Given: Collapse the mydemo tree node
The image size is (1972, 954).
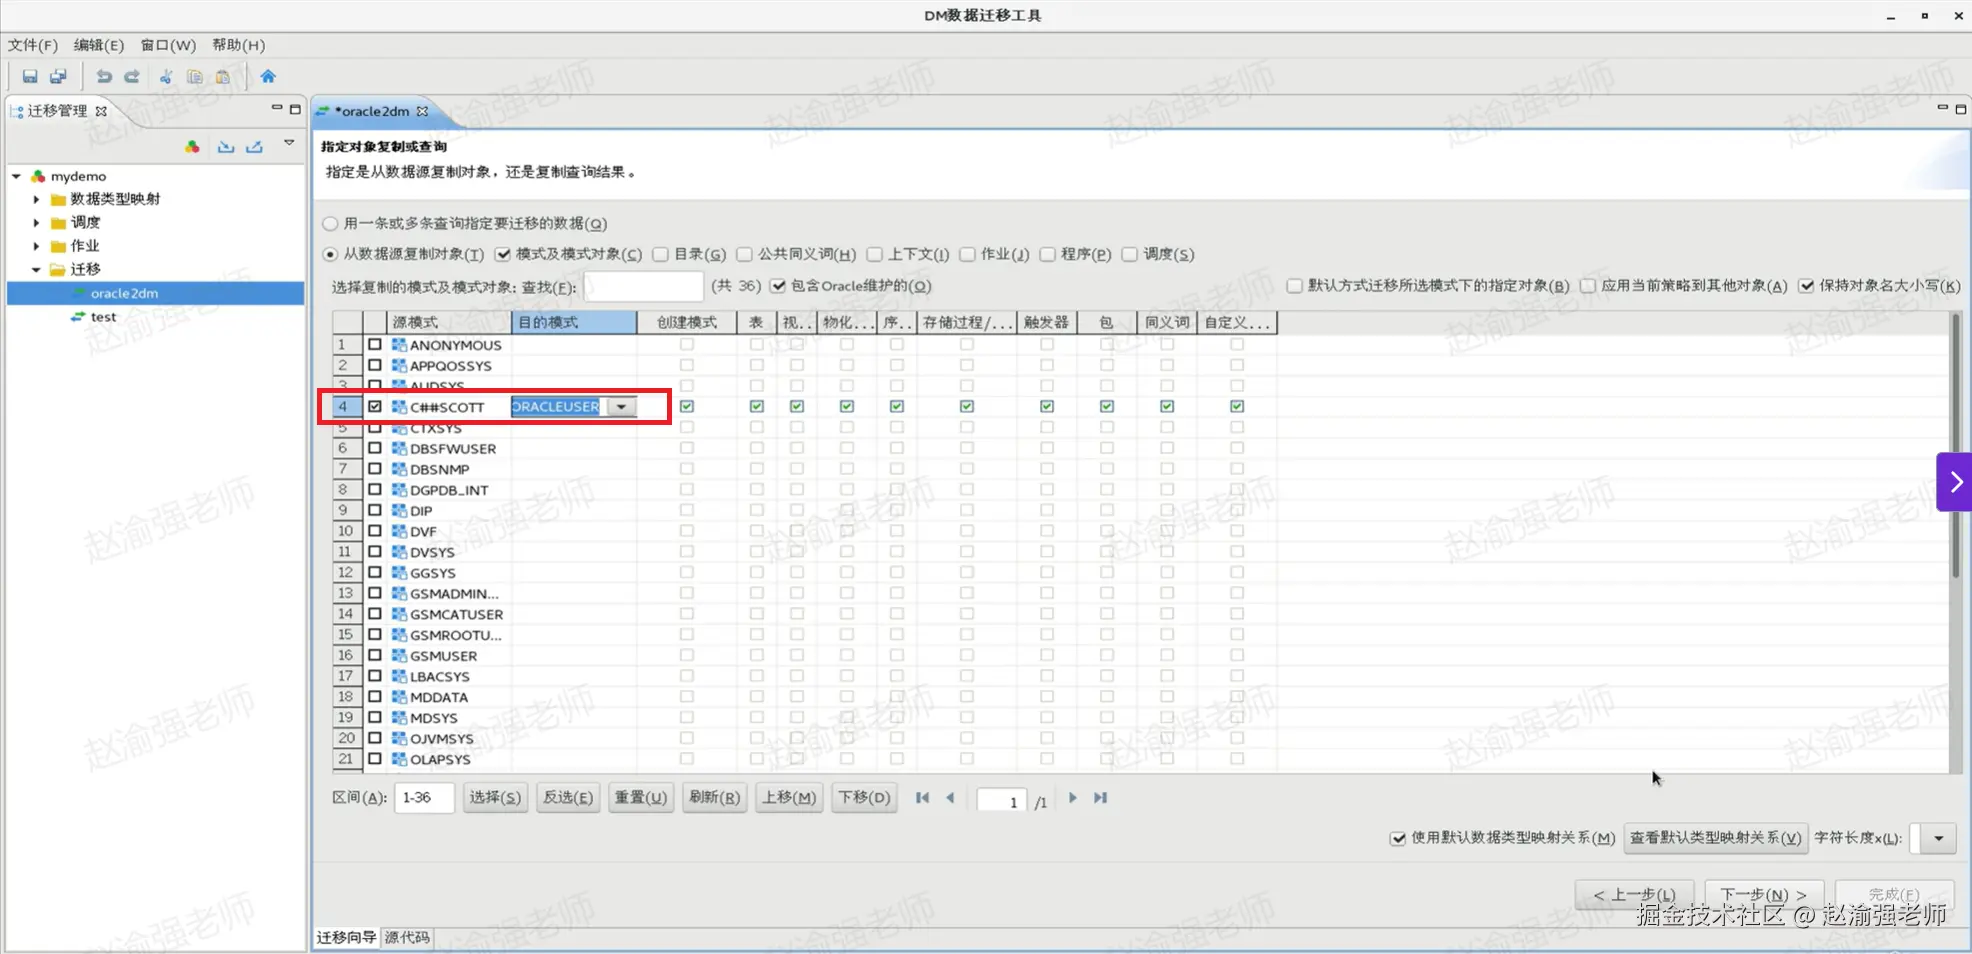Looking at the screenshot, I should (x=16, y=176).
